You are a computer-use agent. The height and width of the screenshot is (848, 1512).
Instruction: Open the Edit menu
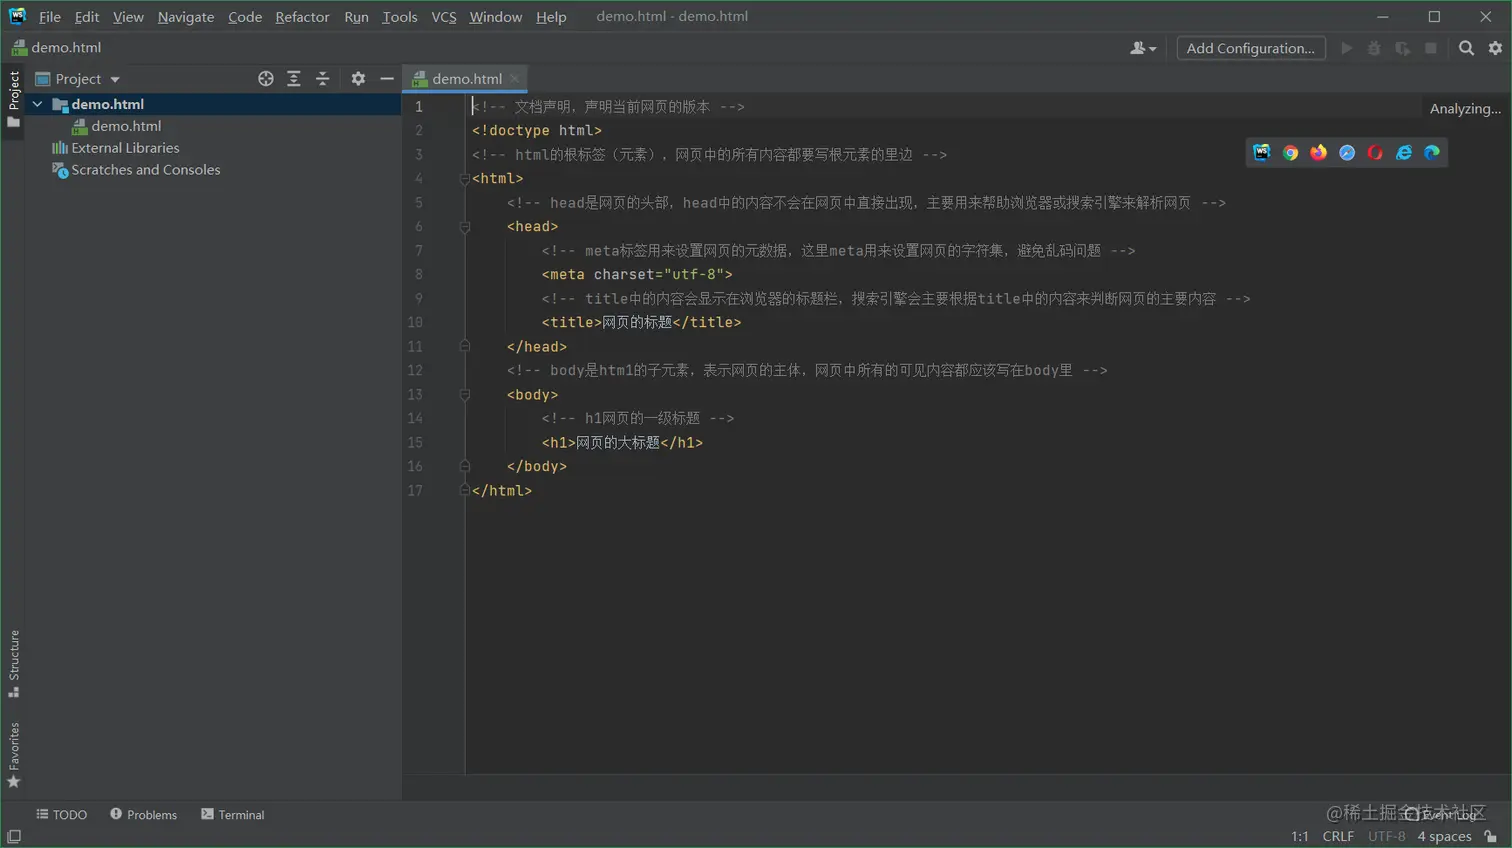[87, 17]
